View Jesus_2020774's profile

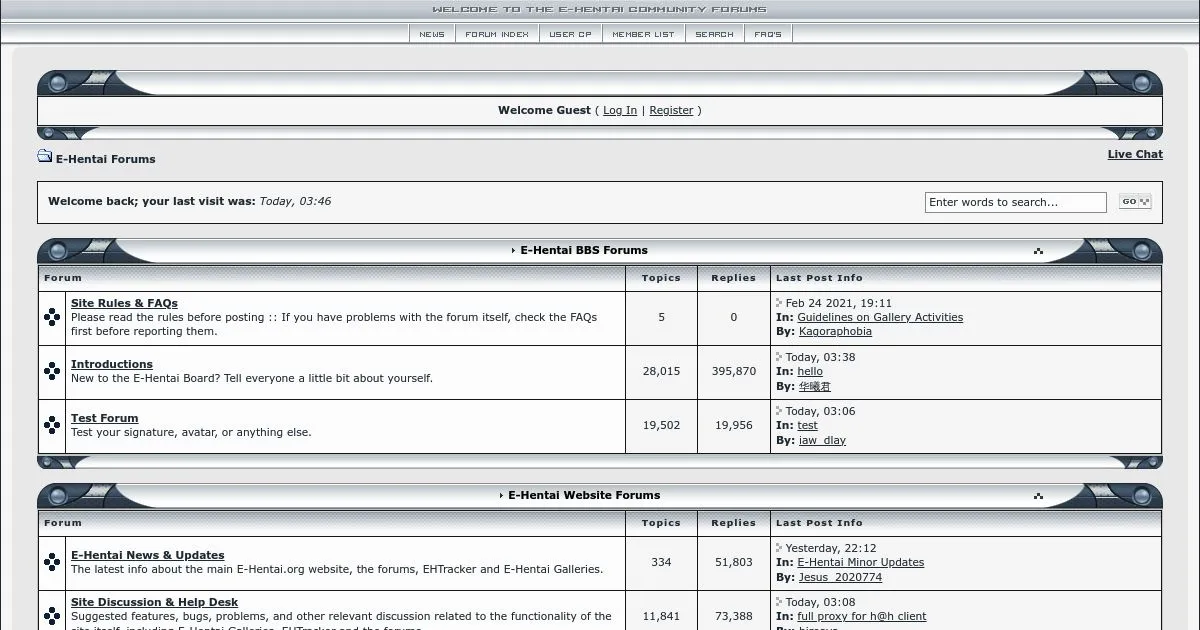pyautogui.click(x=840, y=577)
